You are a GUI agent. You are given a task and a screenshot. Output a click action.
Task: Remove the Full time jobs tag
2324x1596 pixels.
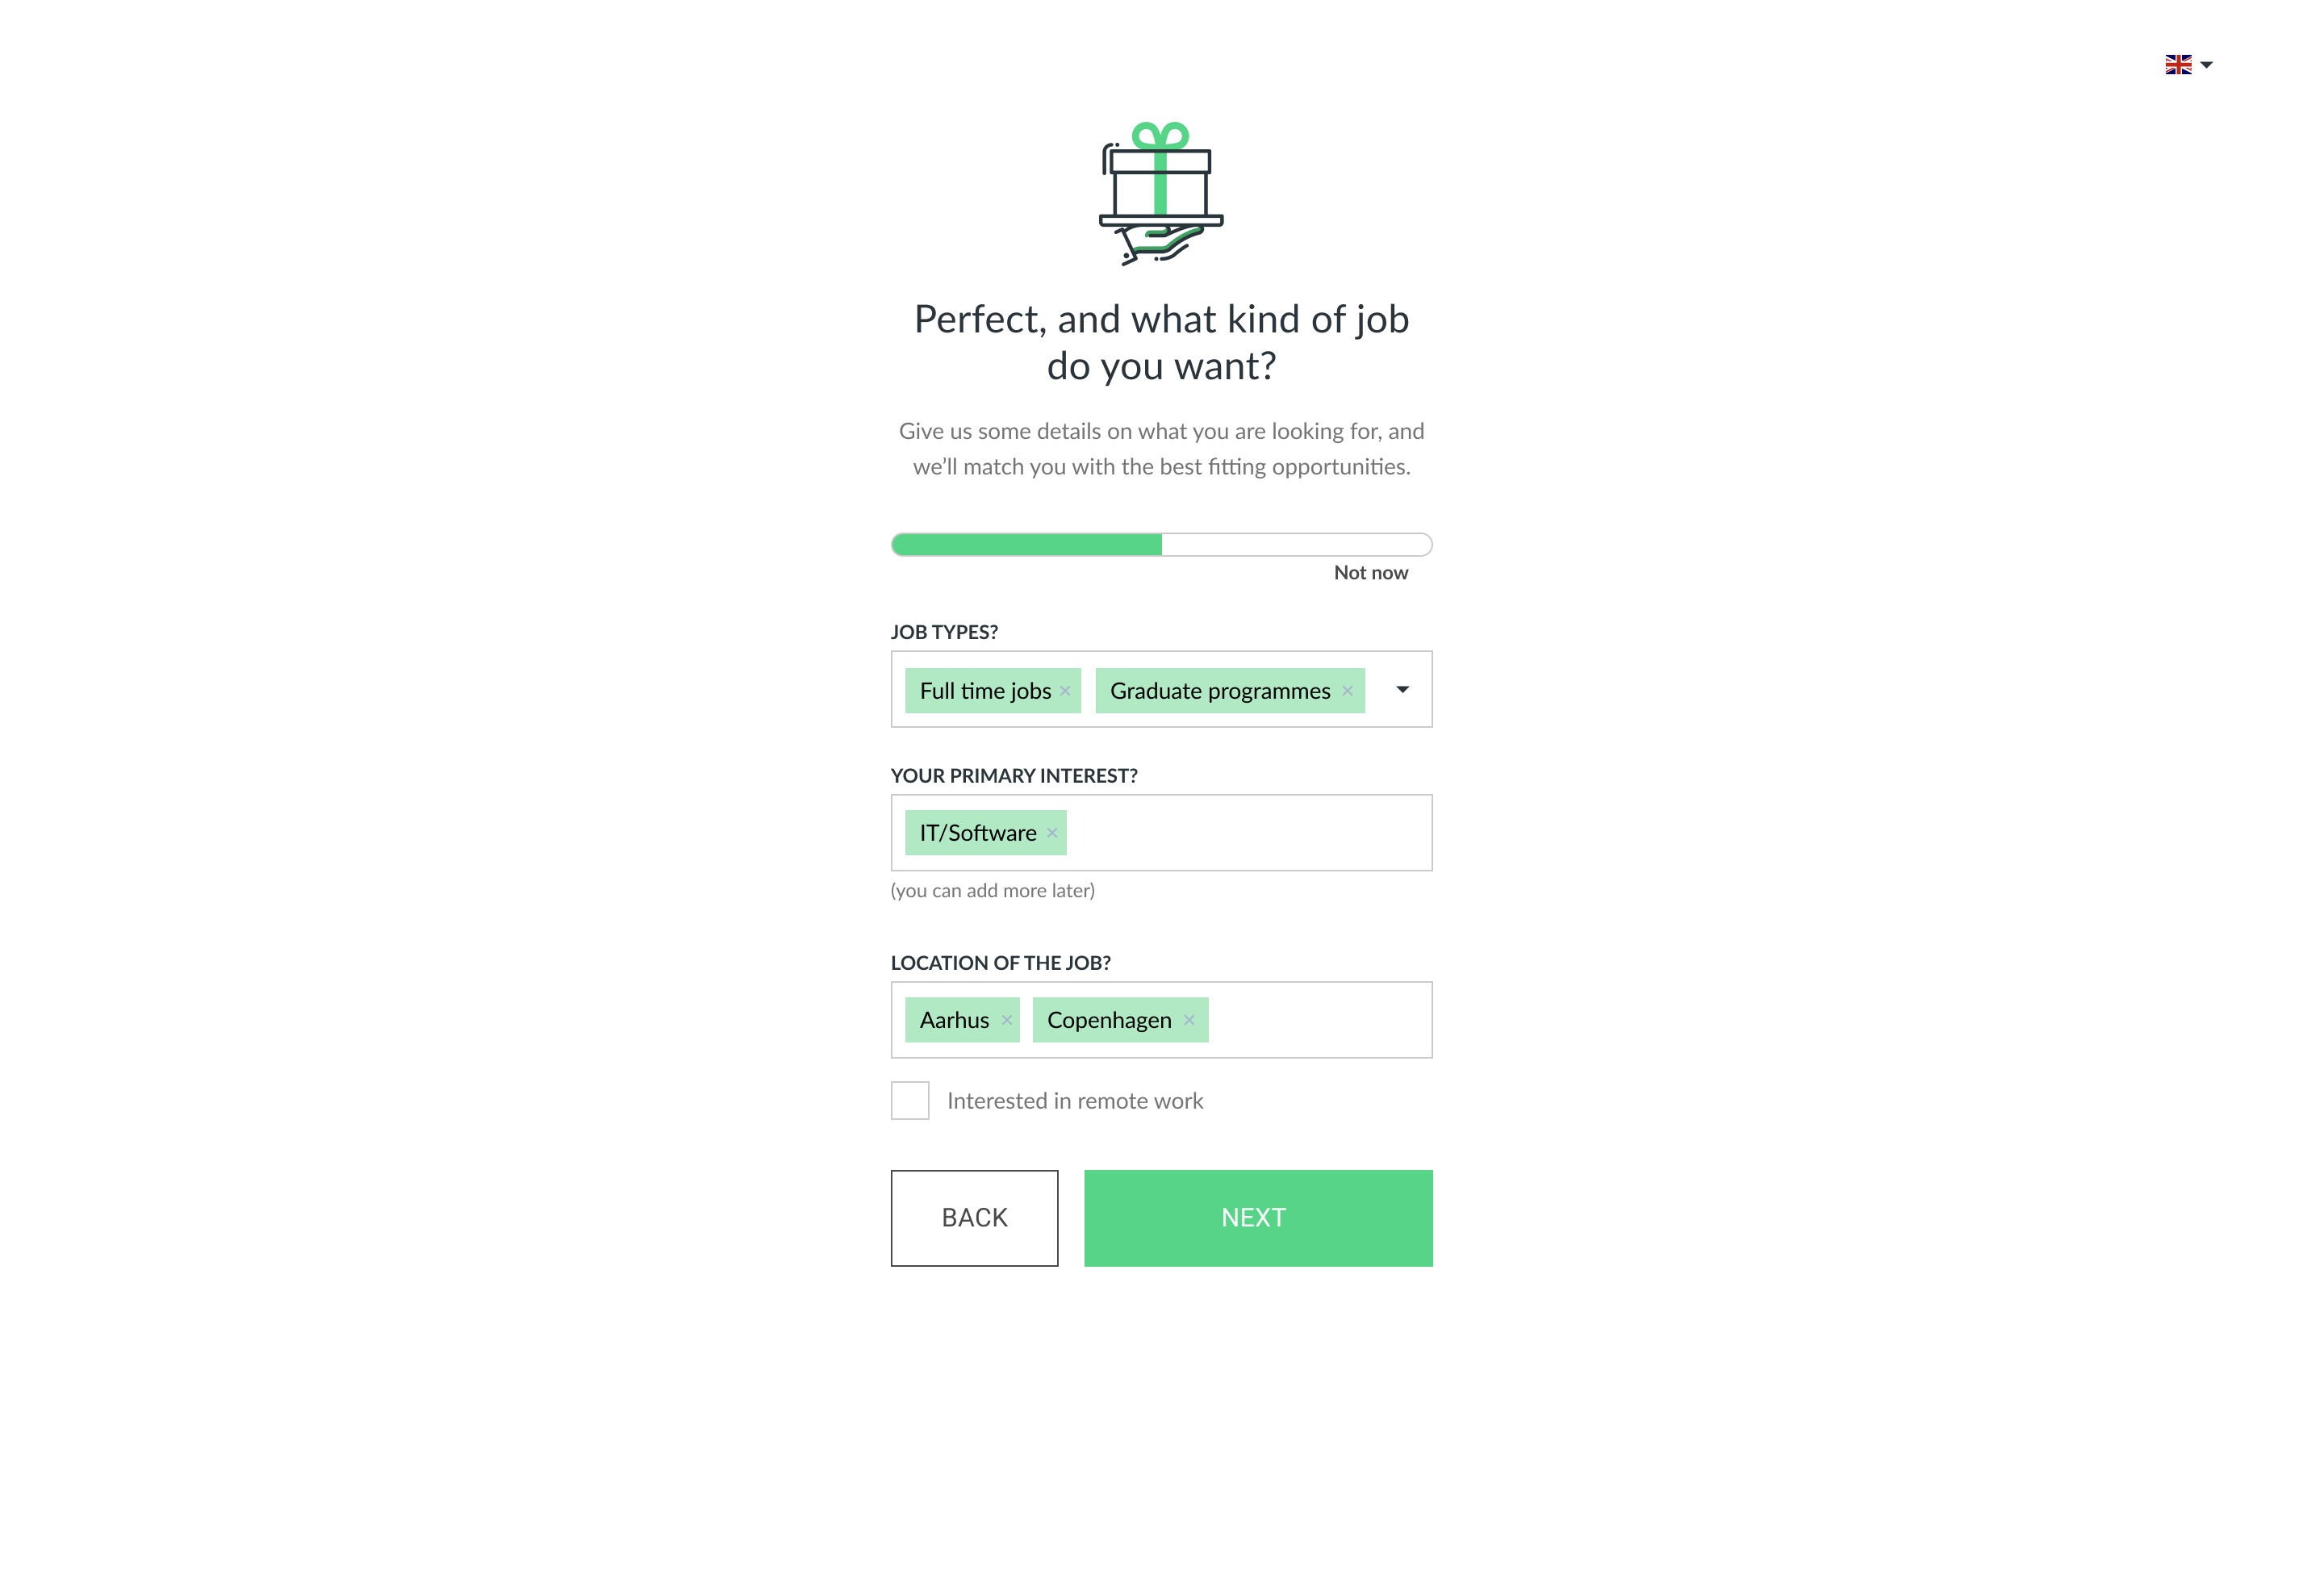tap(1065, 691)
